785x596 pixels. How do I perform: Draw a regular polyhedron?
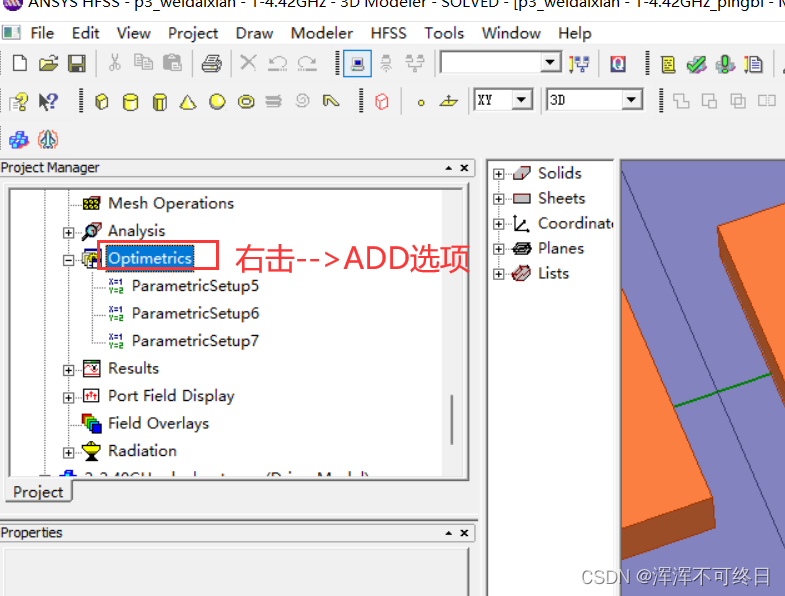160,102
